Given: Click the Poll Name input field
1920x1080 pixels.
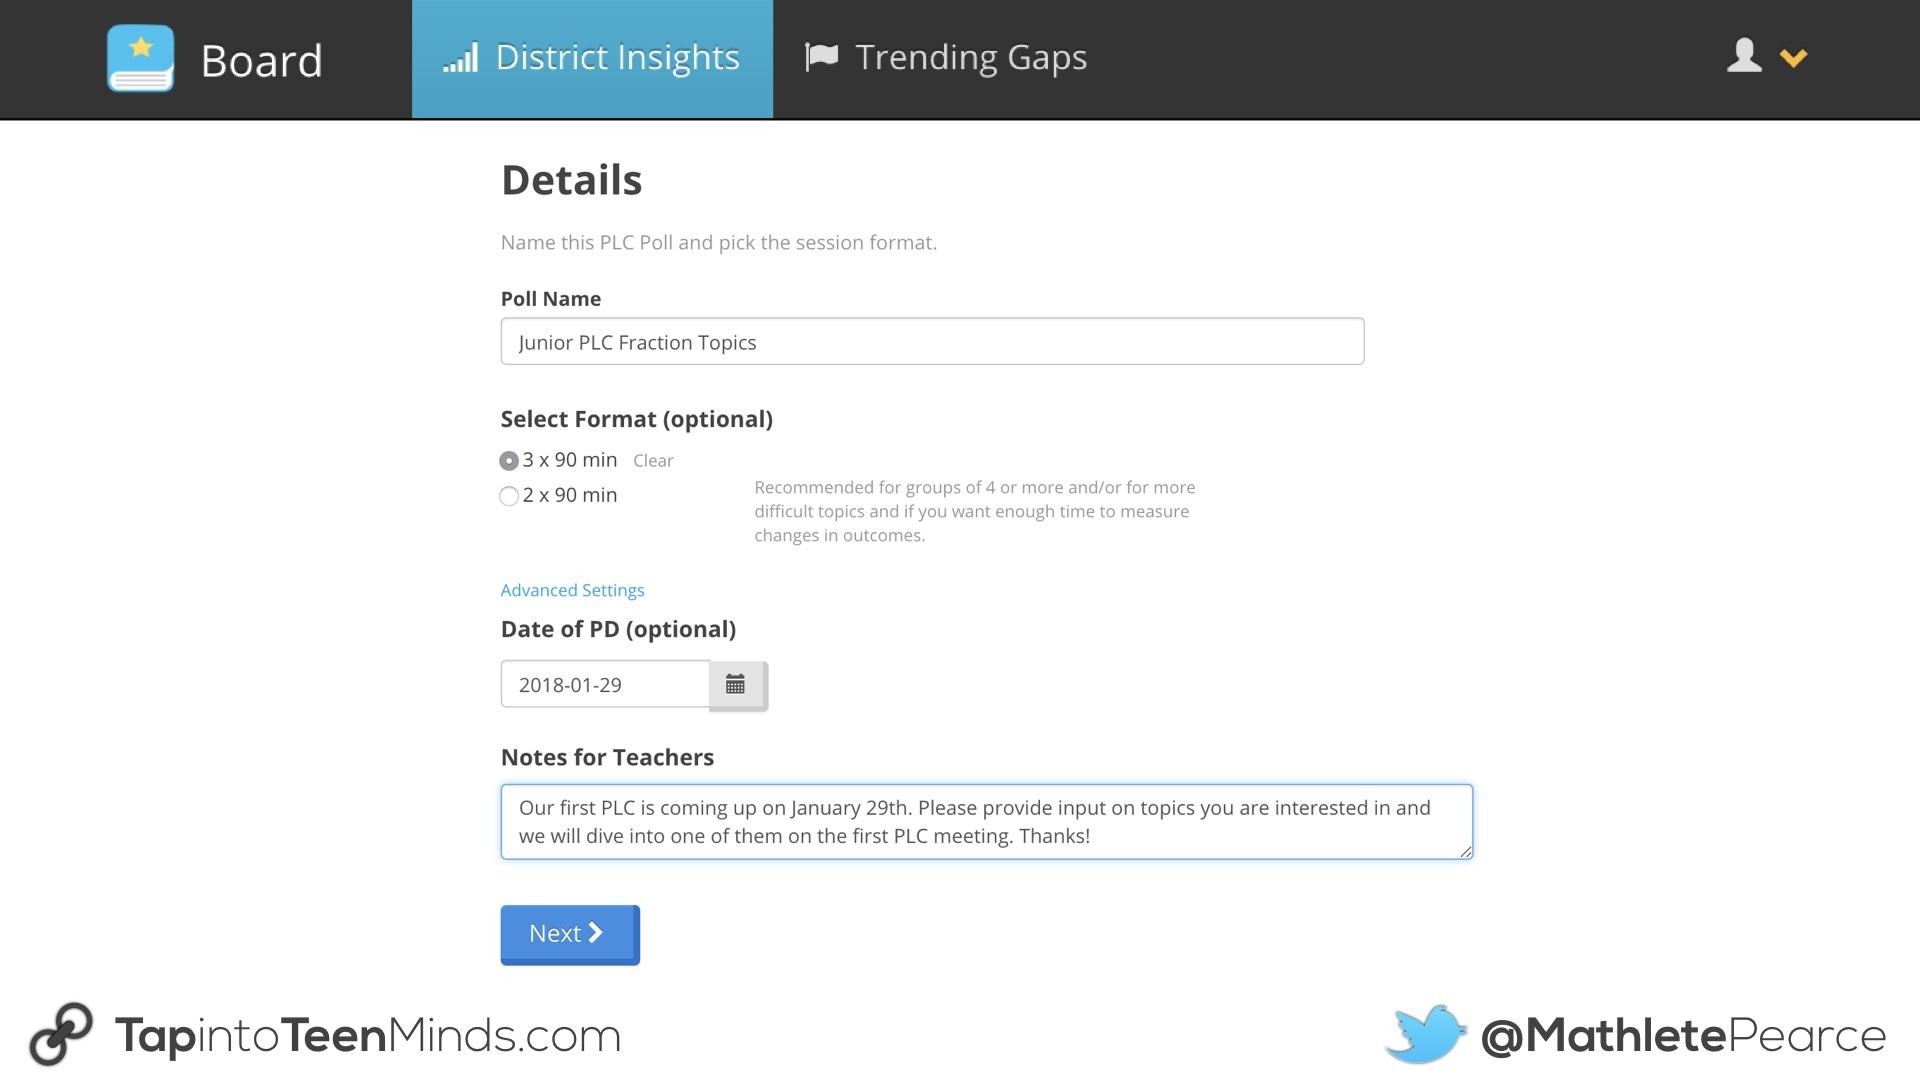Looking at the screenshot, I should coord(932,340).
